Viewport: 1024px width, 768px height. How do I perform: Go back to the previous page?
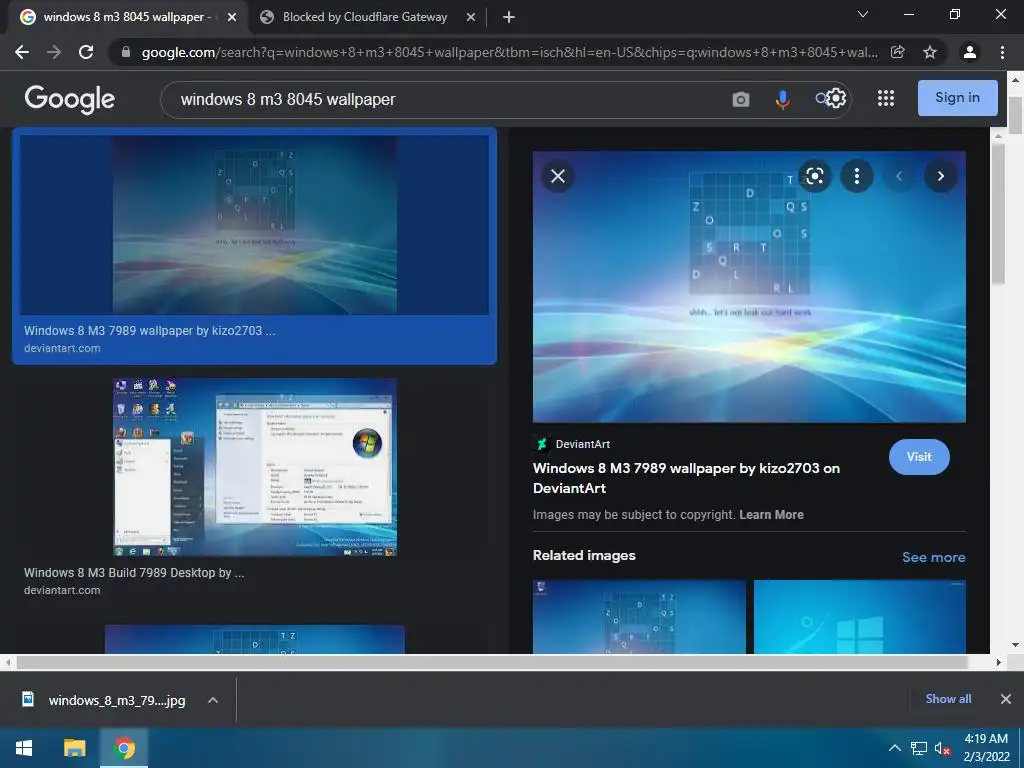point(22,52)
